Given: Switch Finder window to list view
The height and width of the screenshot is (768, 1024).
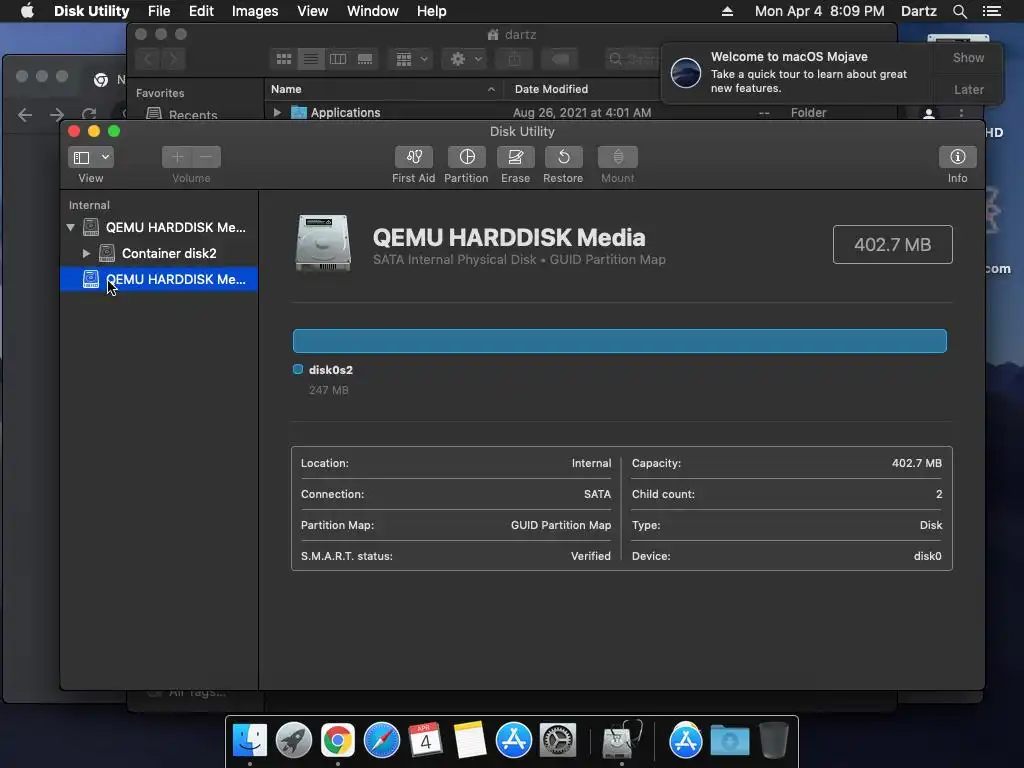Looking at the screenshot, I should [x=311, y=59].
